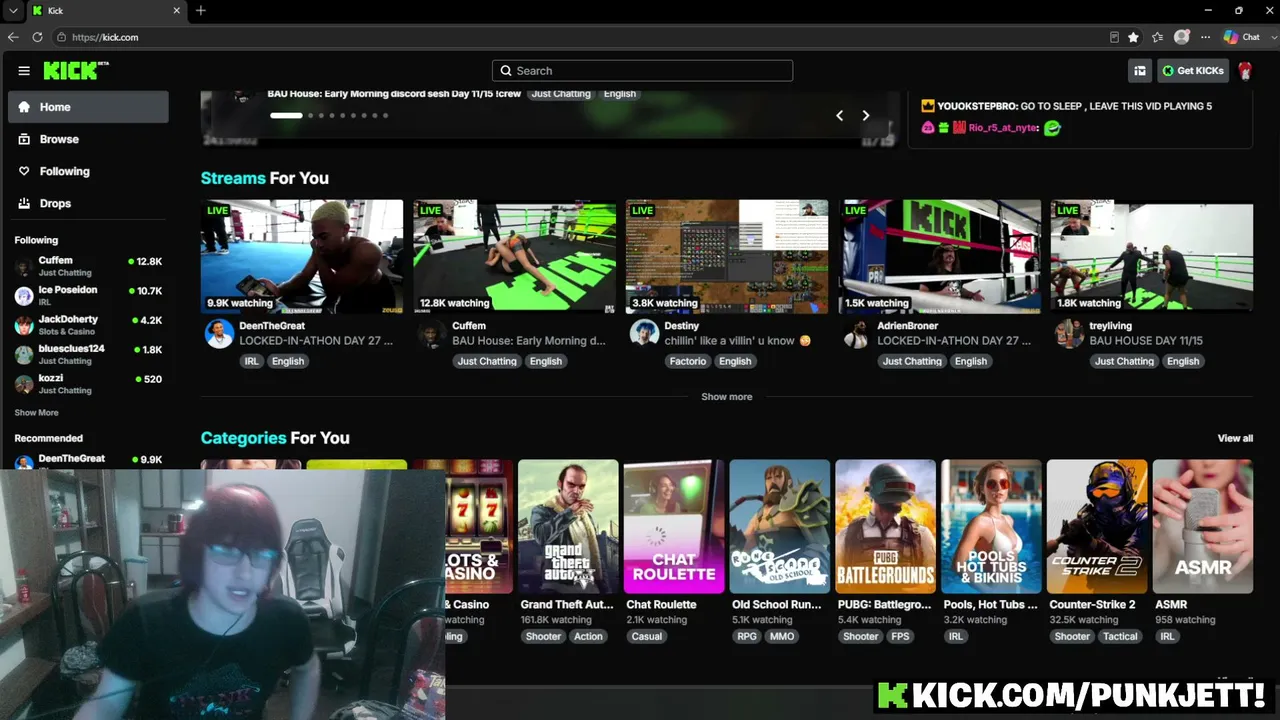This screenshot has height=720, width=1280.
Task: Click Show More under Following list
Action: click(x=36, y=413)
